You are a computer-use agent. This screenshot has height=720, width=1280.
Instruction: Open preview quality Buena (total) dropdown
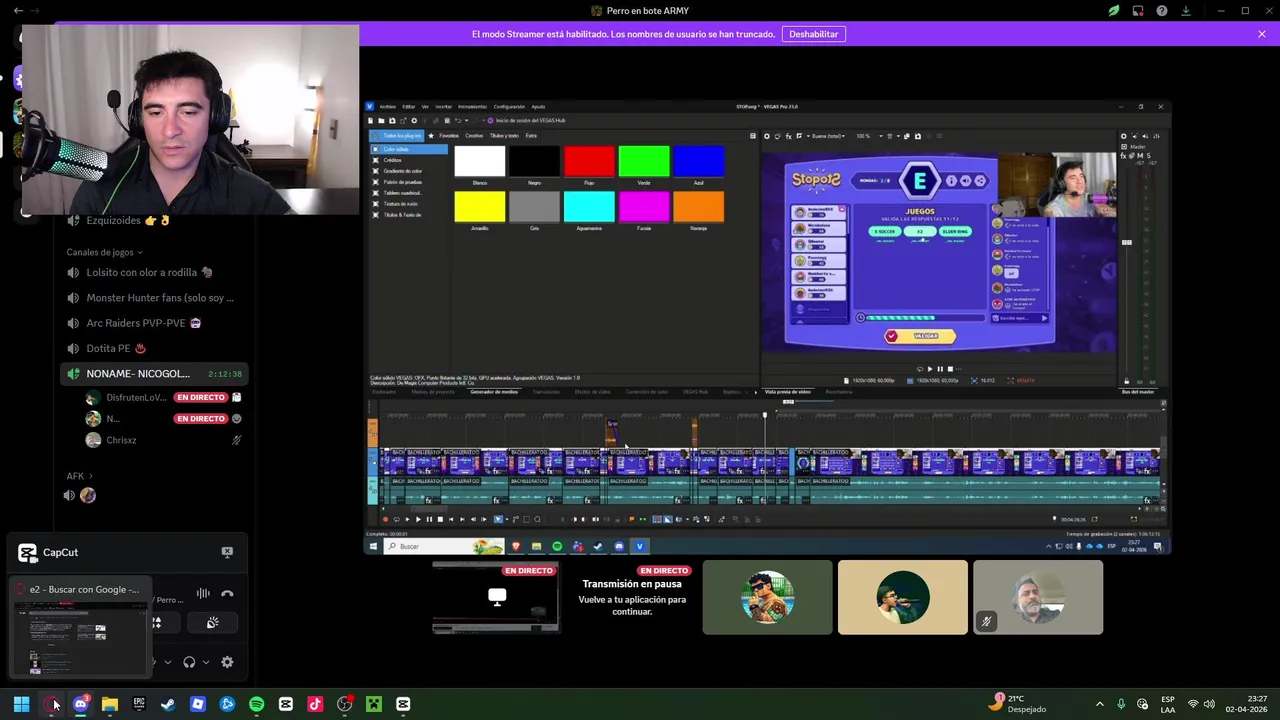(829, 136)
